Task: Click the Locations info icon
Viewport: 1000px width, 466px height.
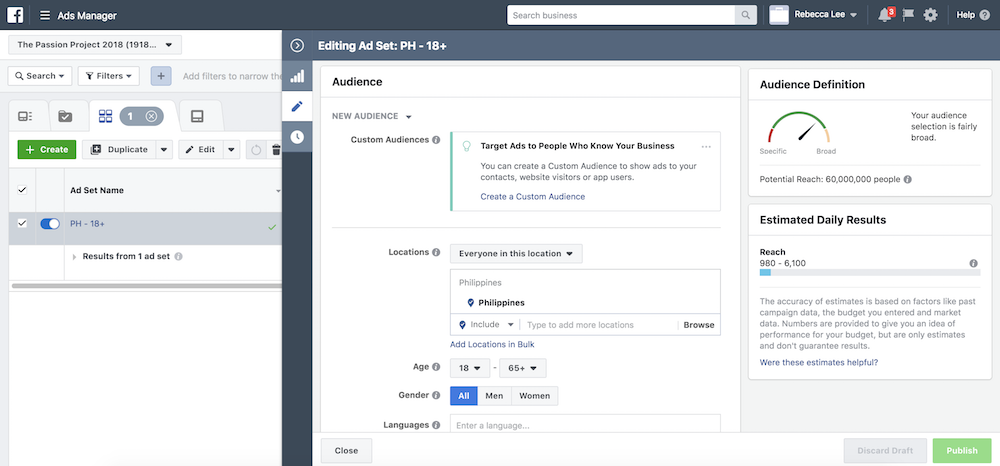Action: [436, 252]
